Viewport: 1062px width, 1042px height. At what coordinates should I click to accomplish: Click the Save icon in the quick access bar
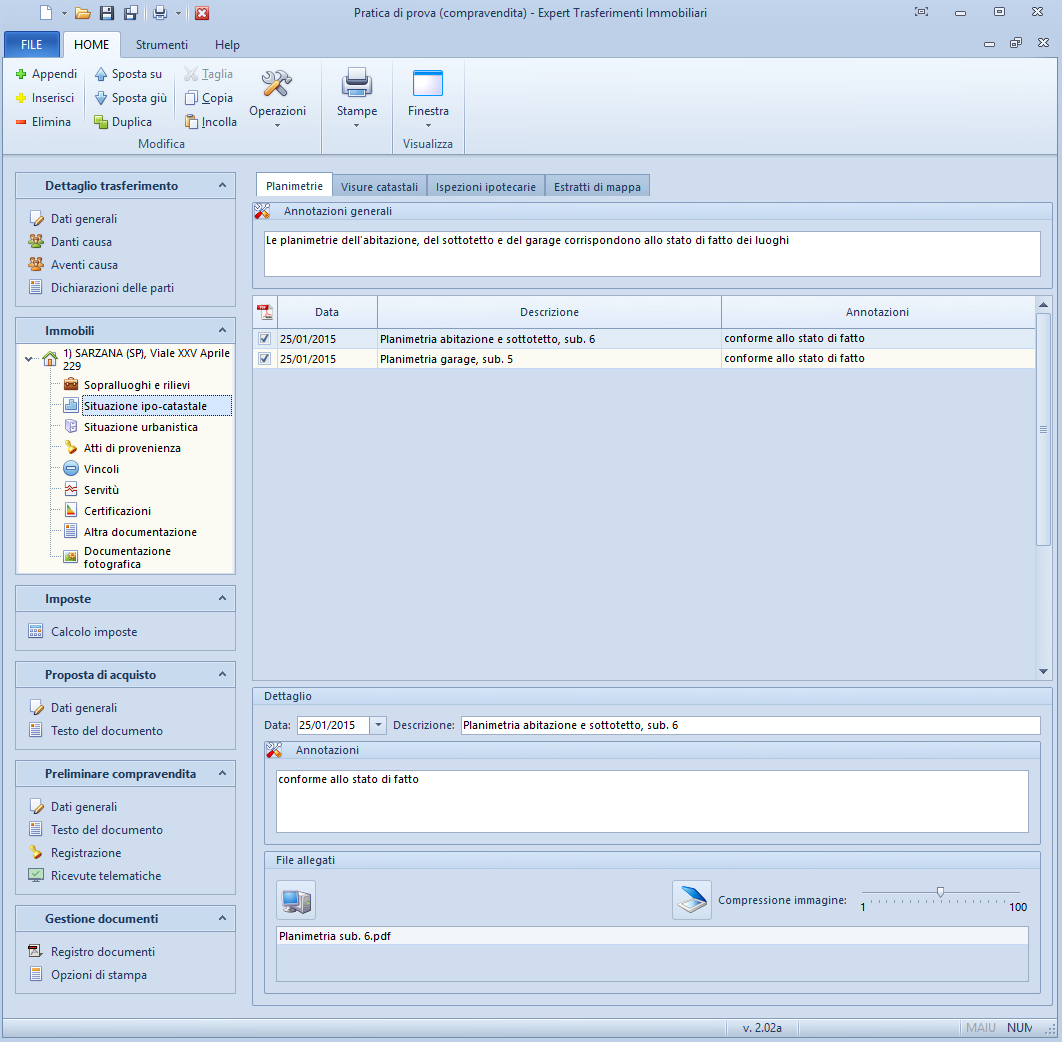[107, 13]
